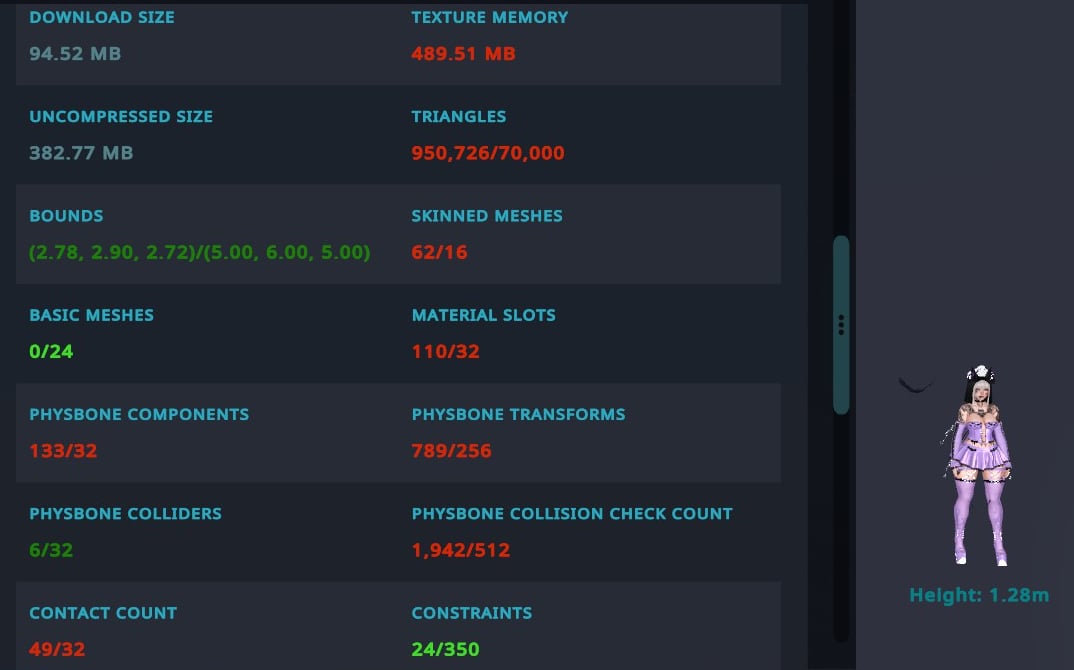Click the three-dot scrollbar handle
The width and height of the screenshot is (1074, 670).
tap(841, 325)
